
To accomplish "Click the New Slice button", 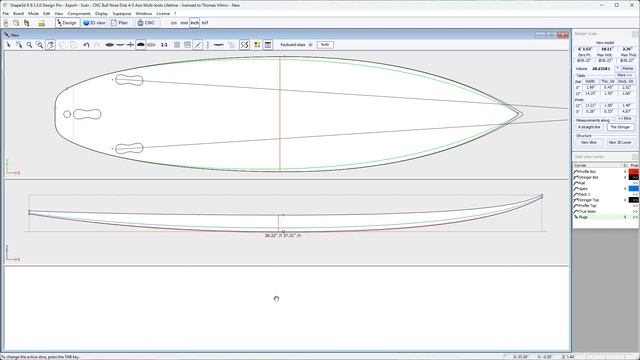I will [589, 142].
